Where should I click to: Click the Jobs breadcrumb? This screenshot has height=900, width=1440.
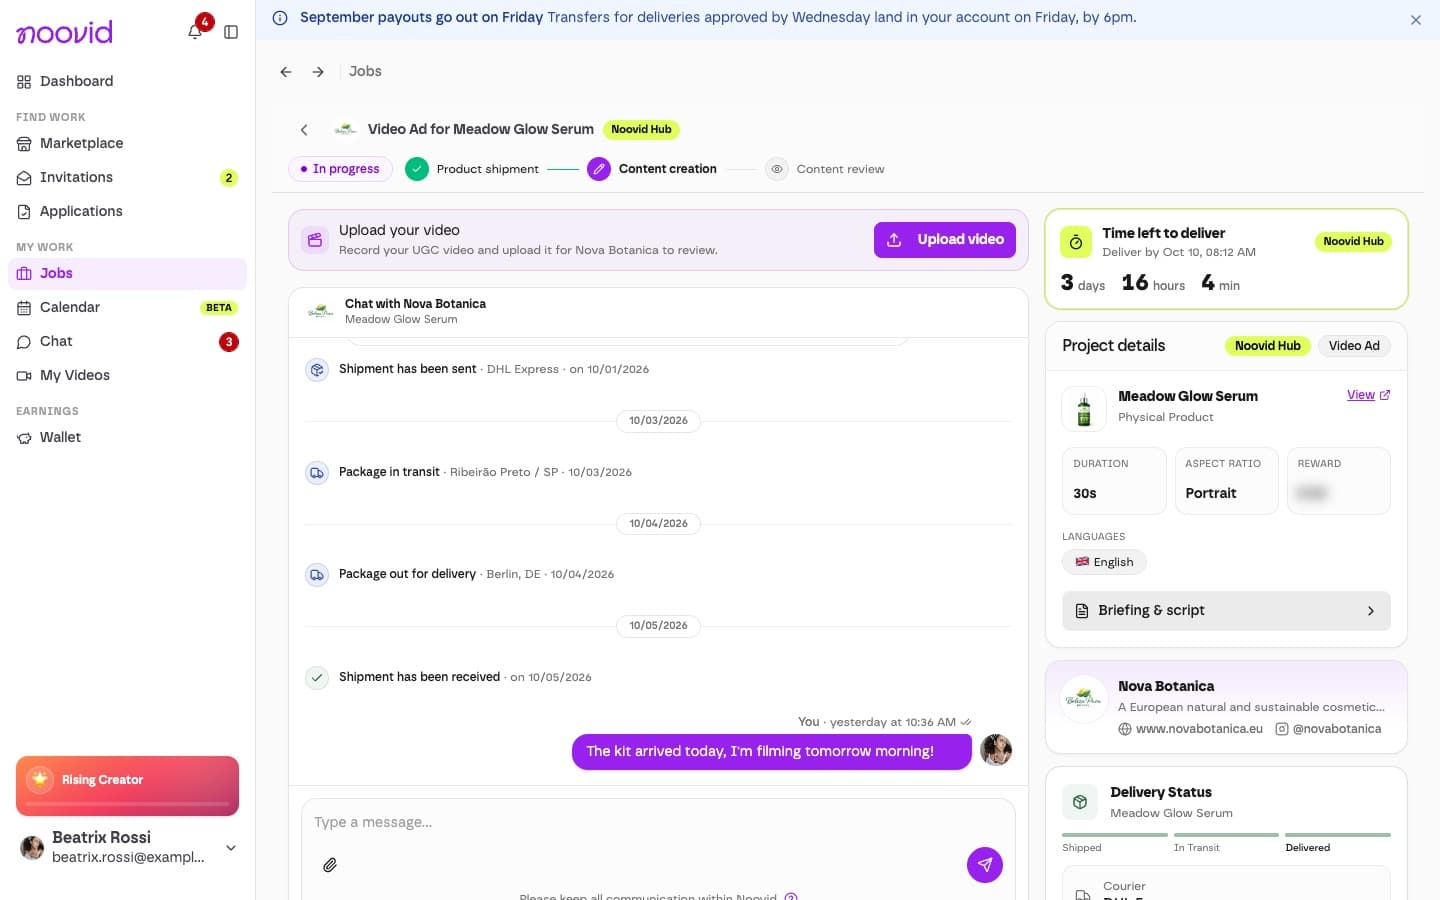[365, 72]
